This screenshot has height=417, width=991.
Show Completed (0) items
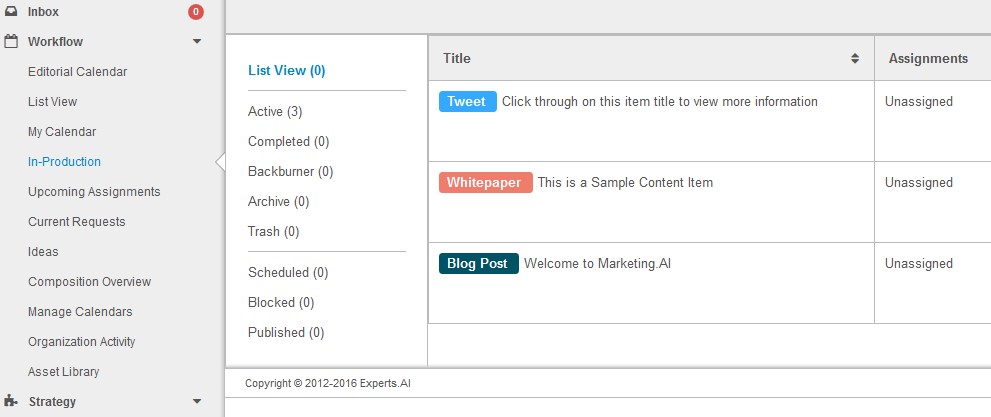click(288, 142)
